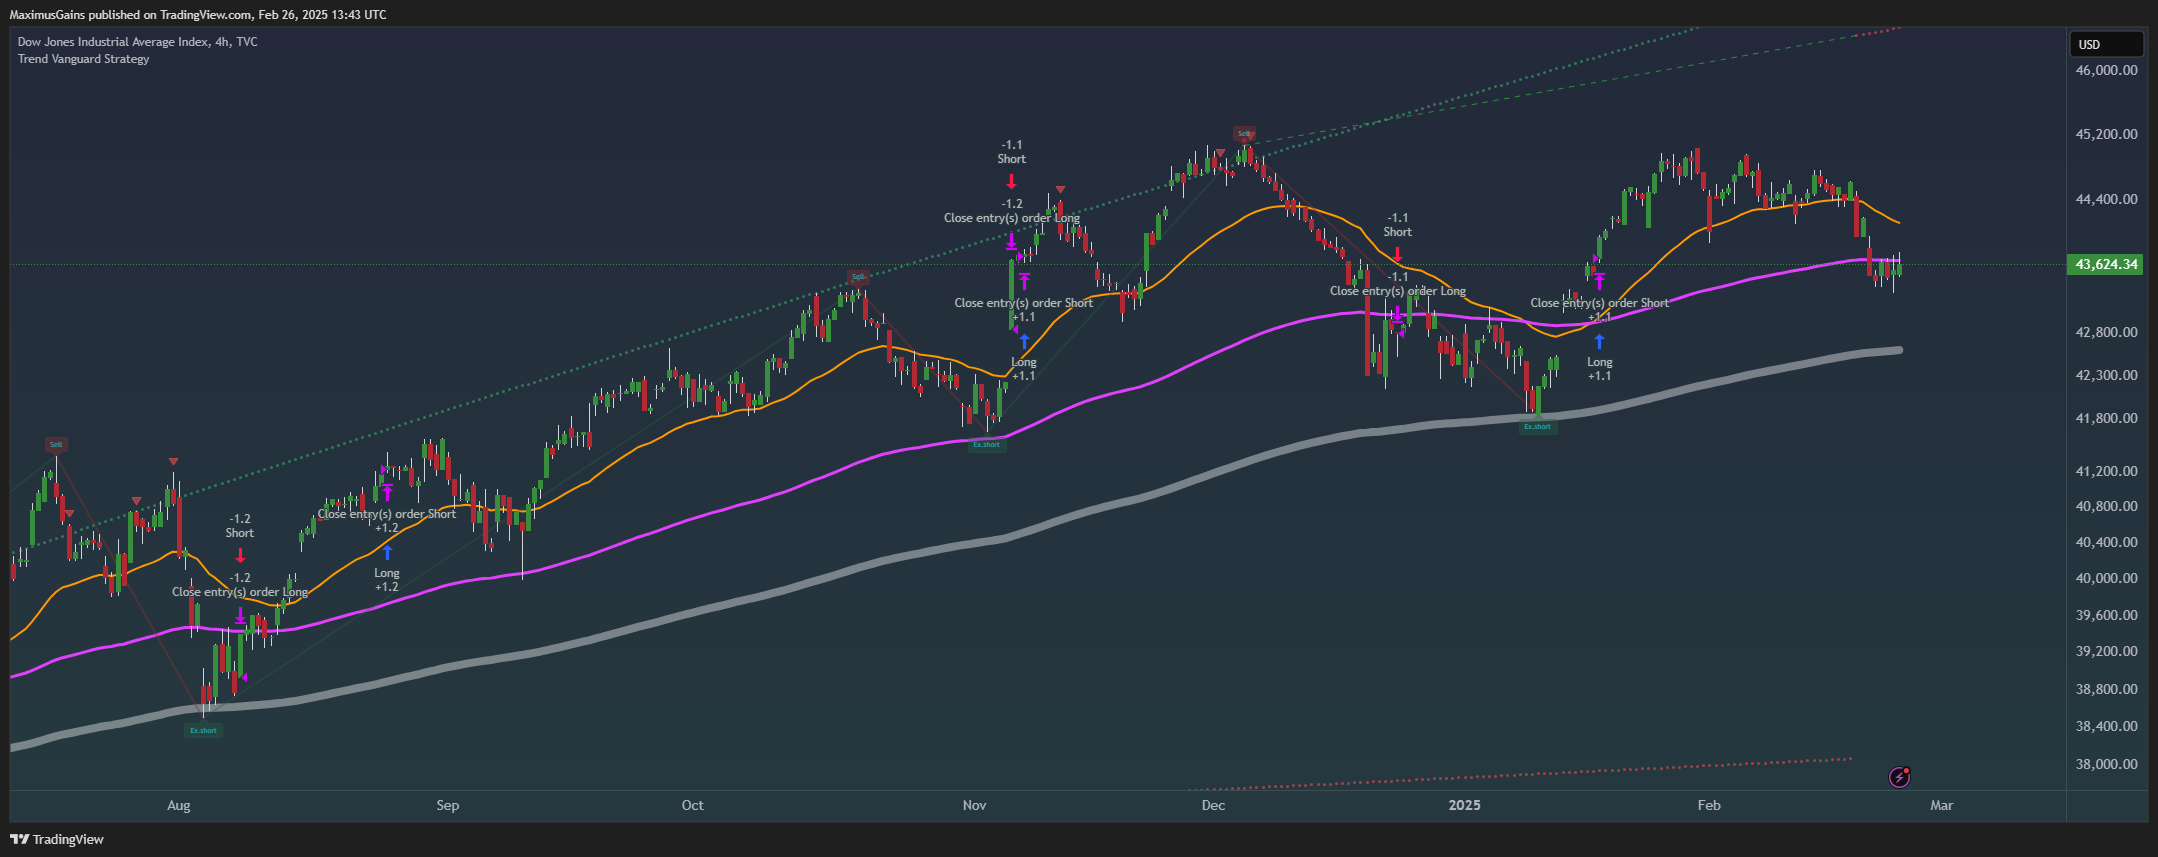Viewport: 2158px width, 857px height.
Task: Click the 40,400.00 price axis label
Action: click(2107, 542)
